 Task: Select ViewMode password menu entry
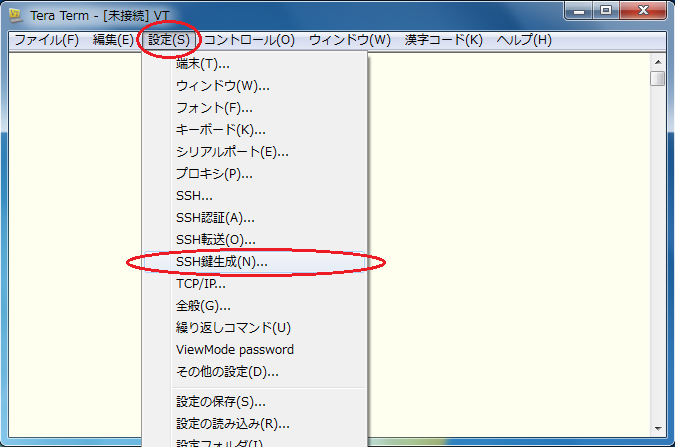(234, 350)
